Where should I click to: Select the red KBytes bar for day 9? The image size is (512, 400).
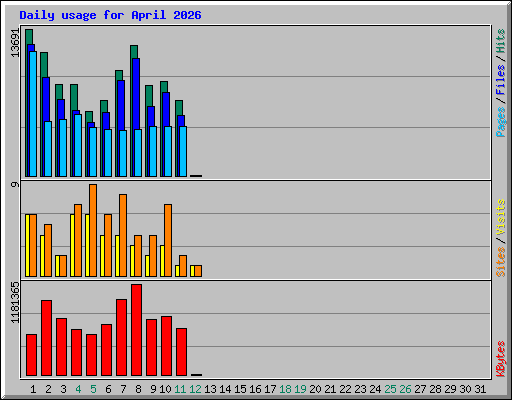point(151,348)
